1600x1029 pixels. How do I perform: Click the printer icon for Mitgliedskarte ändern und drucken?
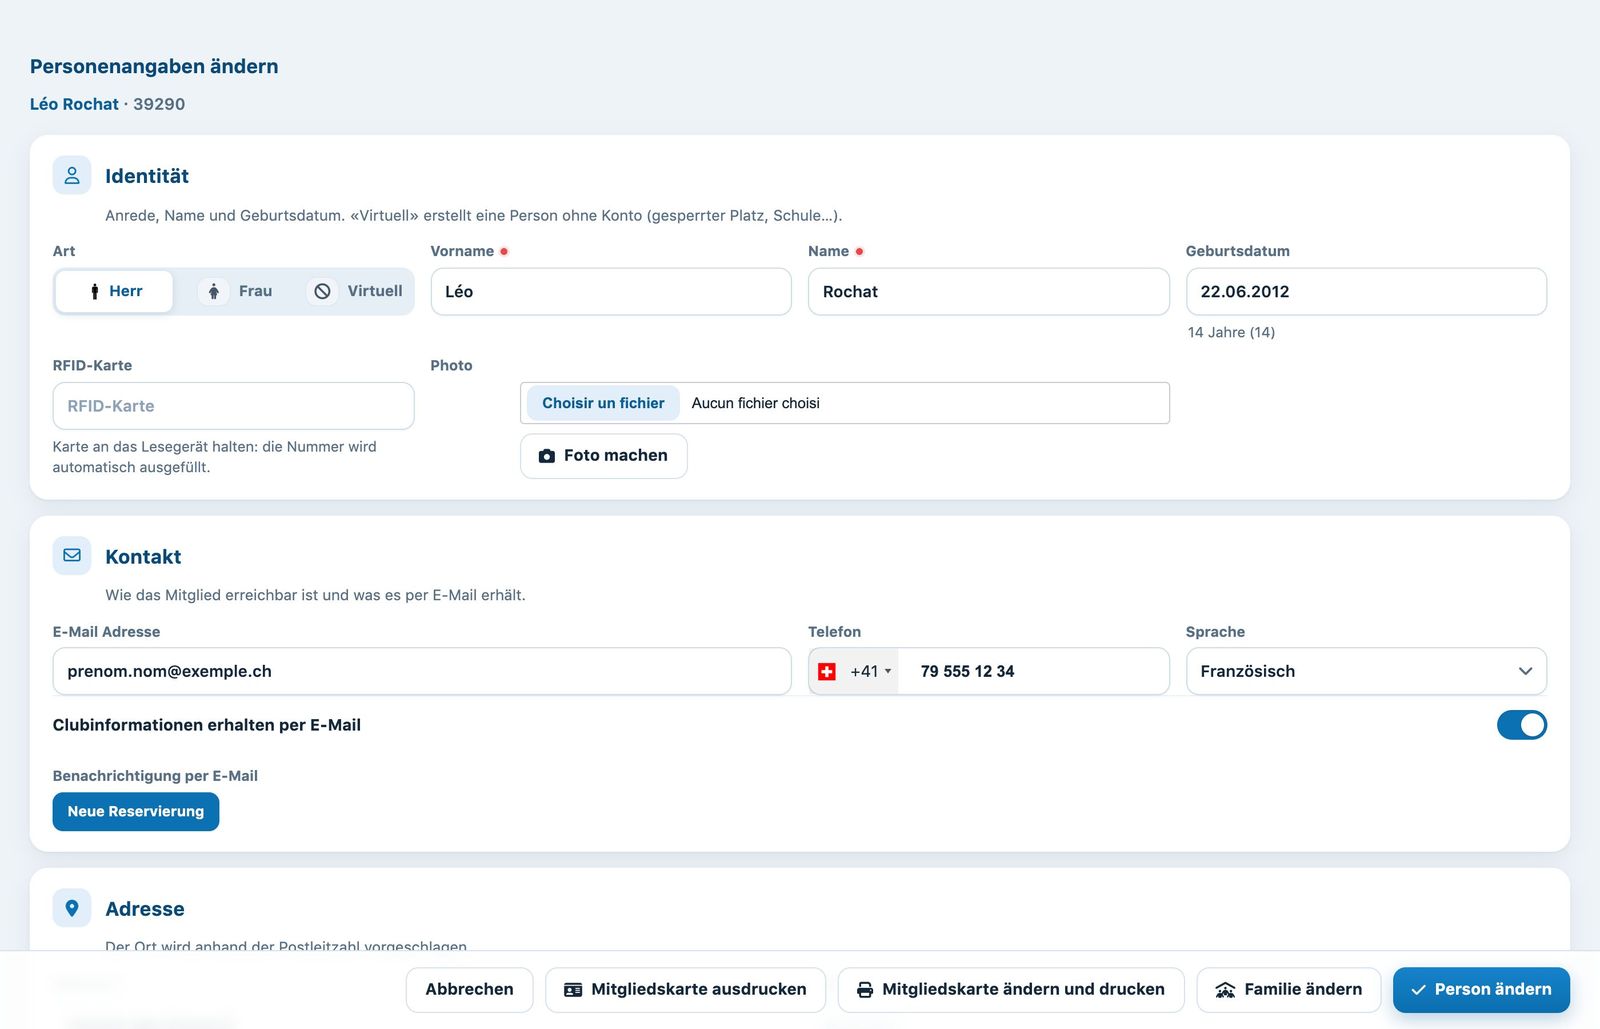pyautogui.click(x=865, y=990)
